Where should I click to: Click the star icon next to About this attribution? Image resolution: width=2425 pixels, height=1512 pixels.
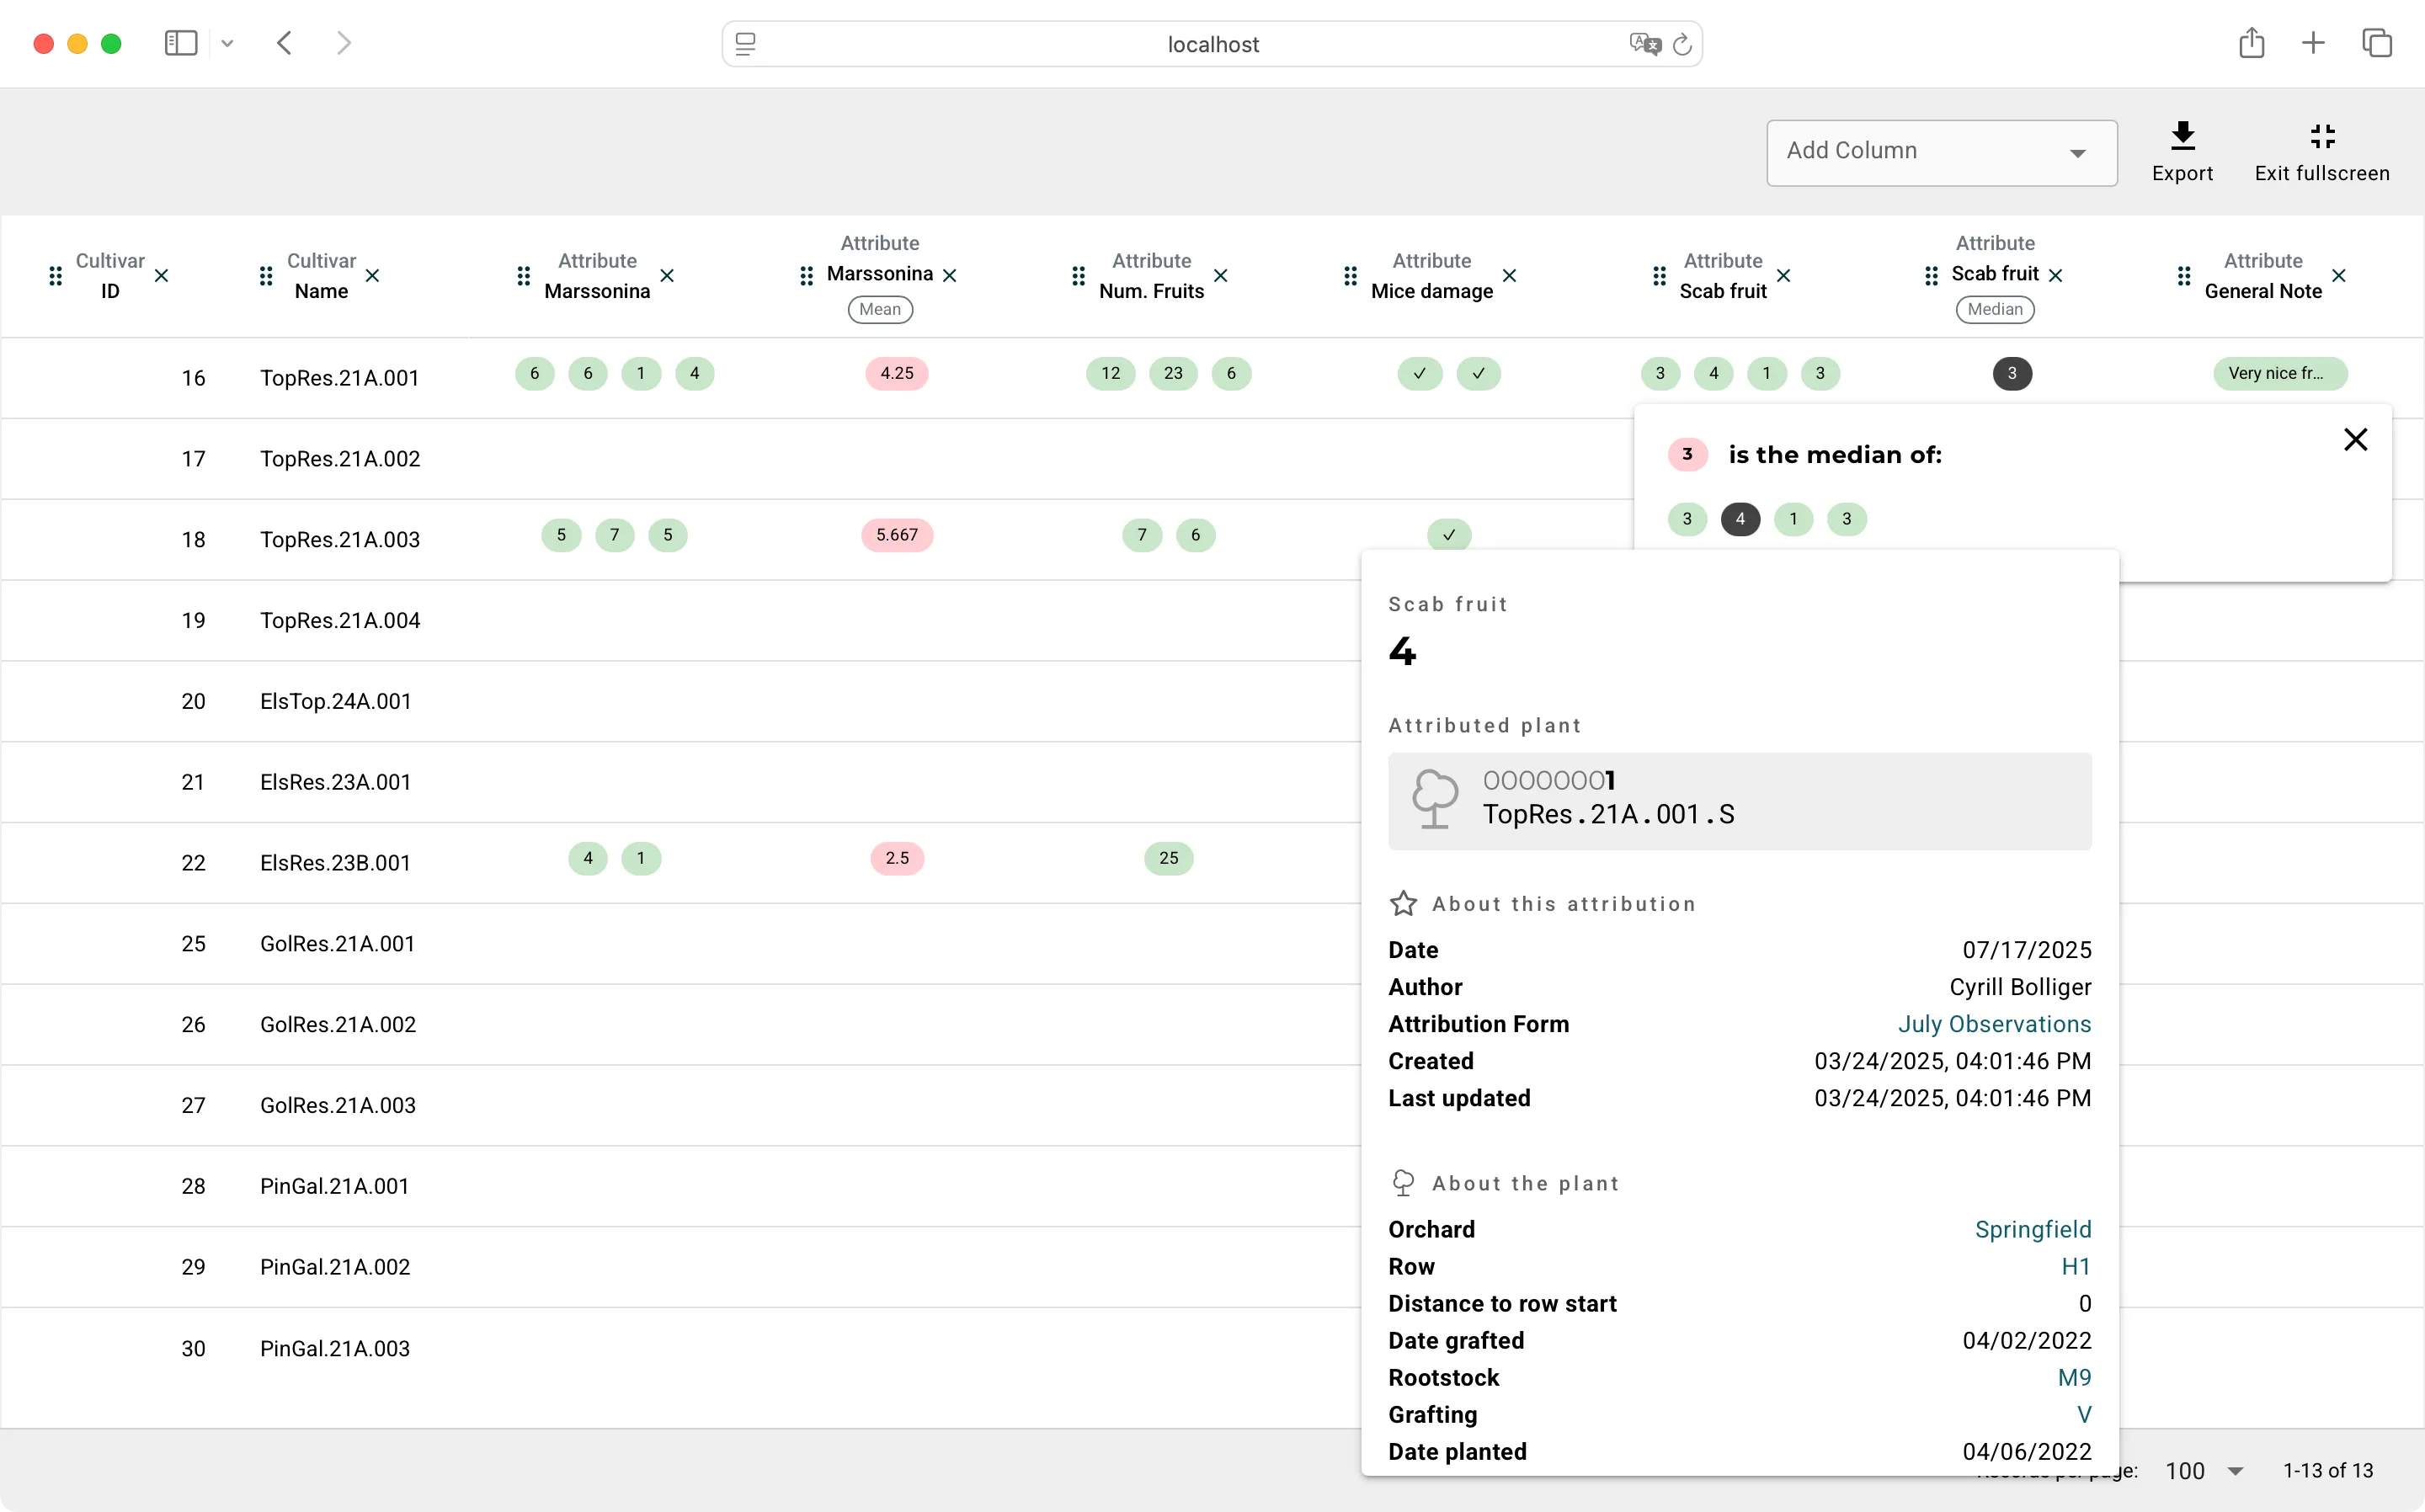1403,902
